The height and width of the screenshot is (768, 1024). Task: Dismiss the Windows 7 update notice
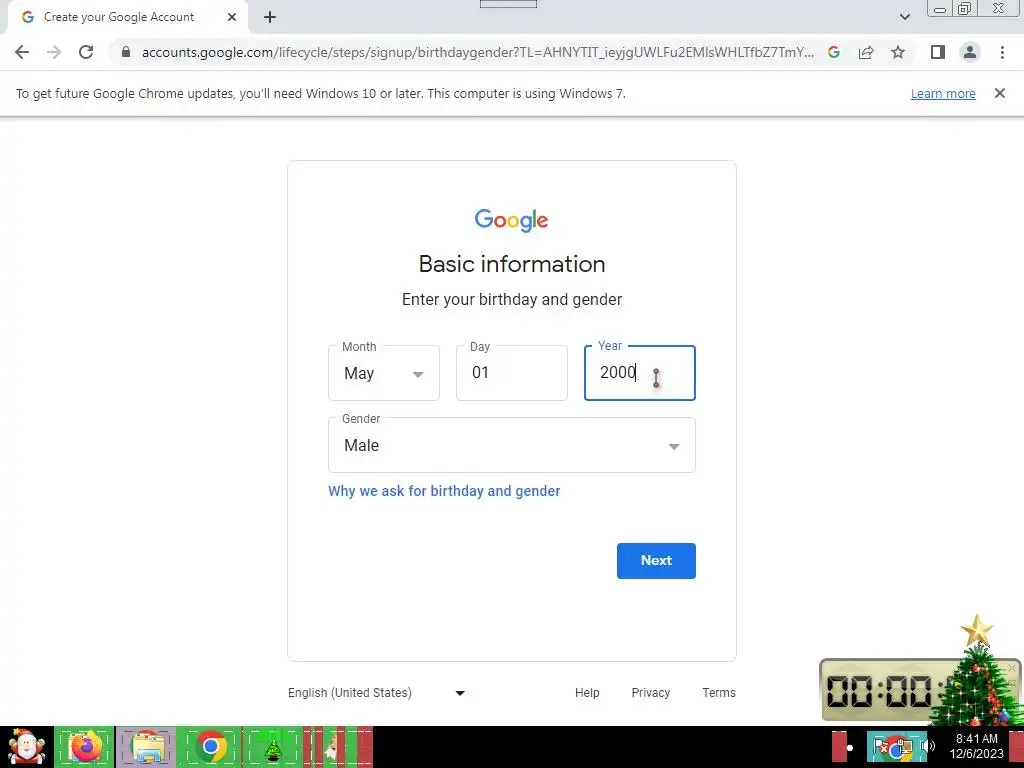(x=999, y=93)
